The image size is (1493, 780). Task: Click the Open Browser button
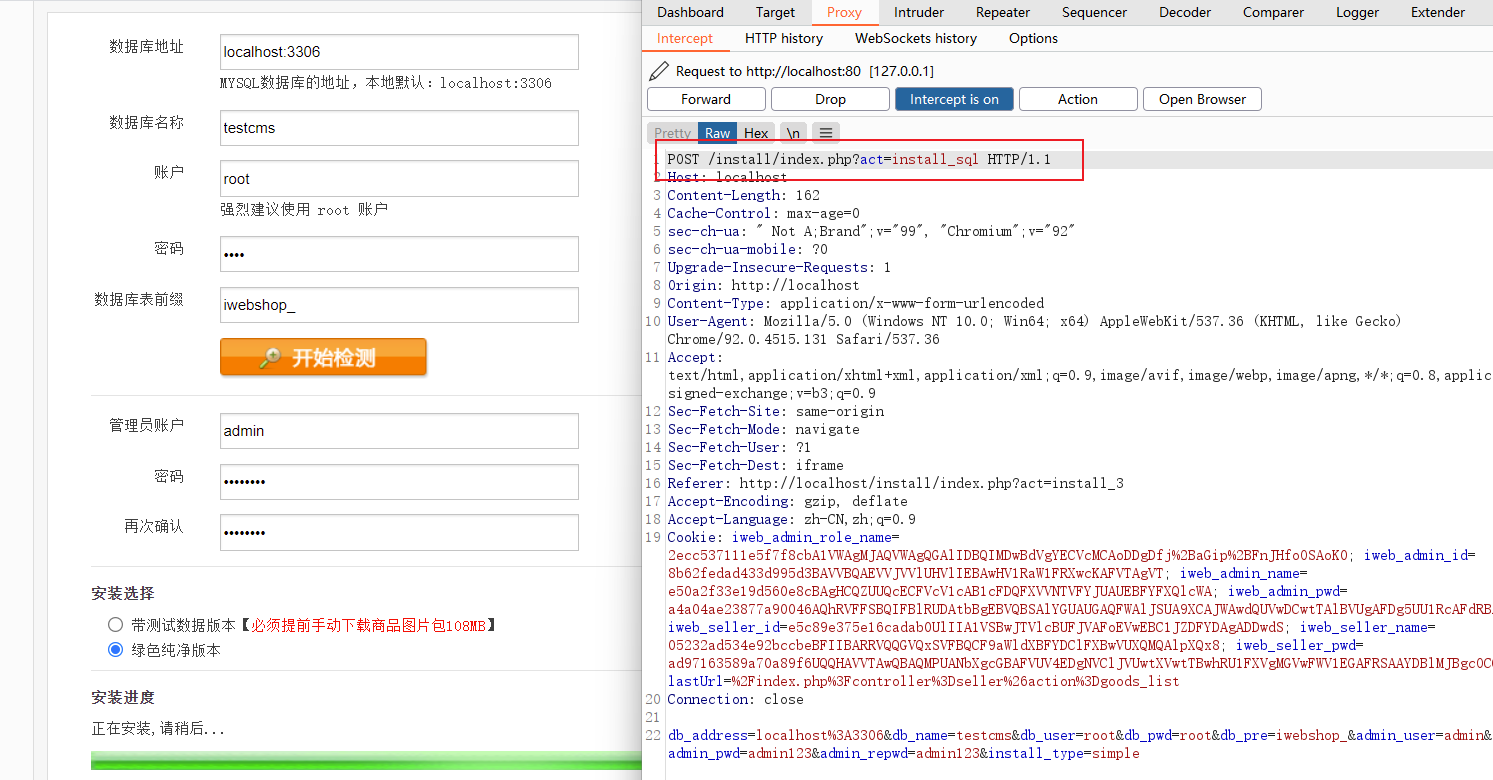[1202, 99]
